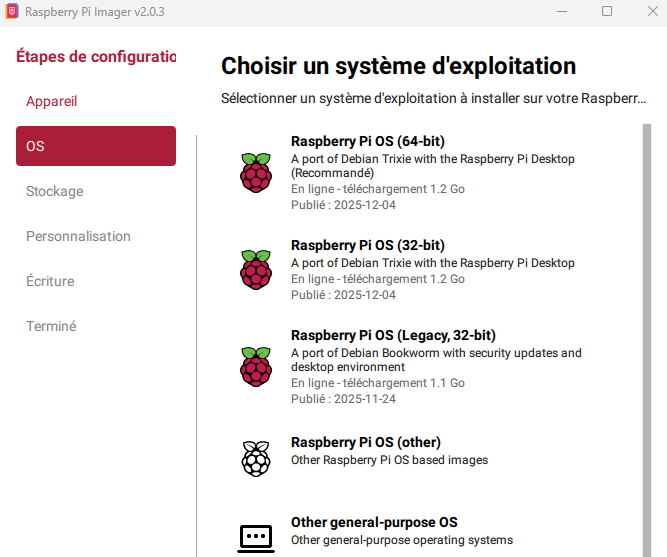Choose Raspberry Pi OS (64-bit) title
667x557 pixels.
[x=368, y=140]
